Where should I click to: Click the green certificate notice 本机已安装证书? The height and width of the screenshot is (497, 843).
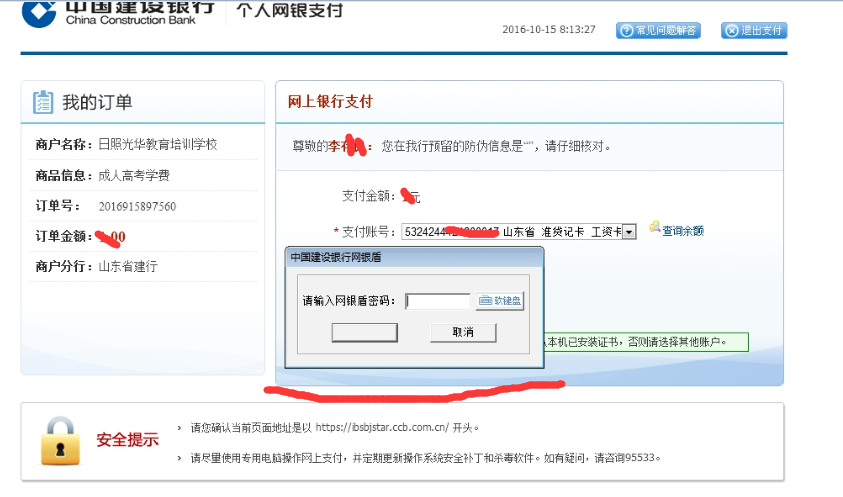645,342
